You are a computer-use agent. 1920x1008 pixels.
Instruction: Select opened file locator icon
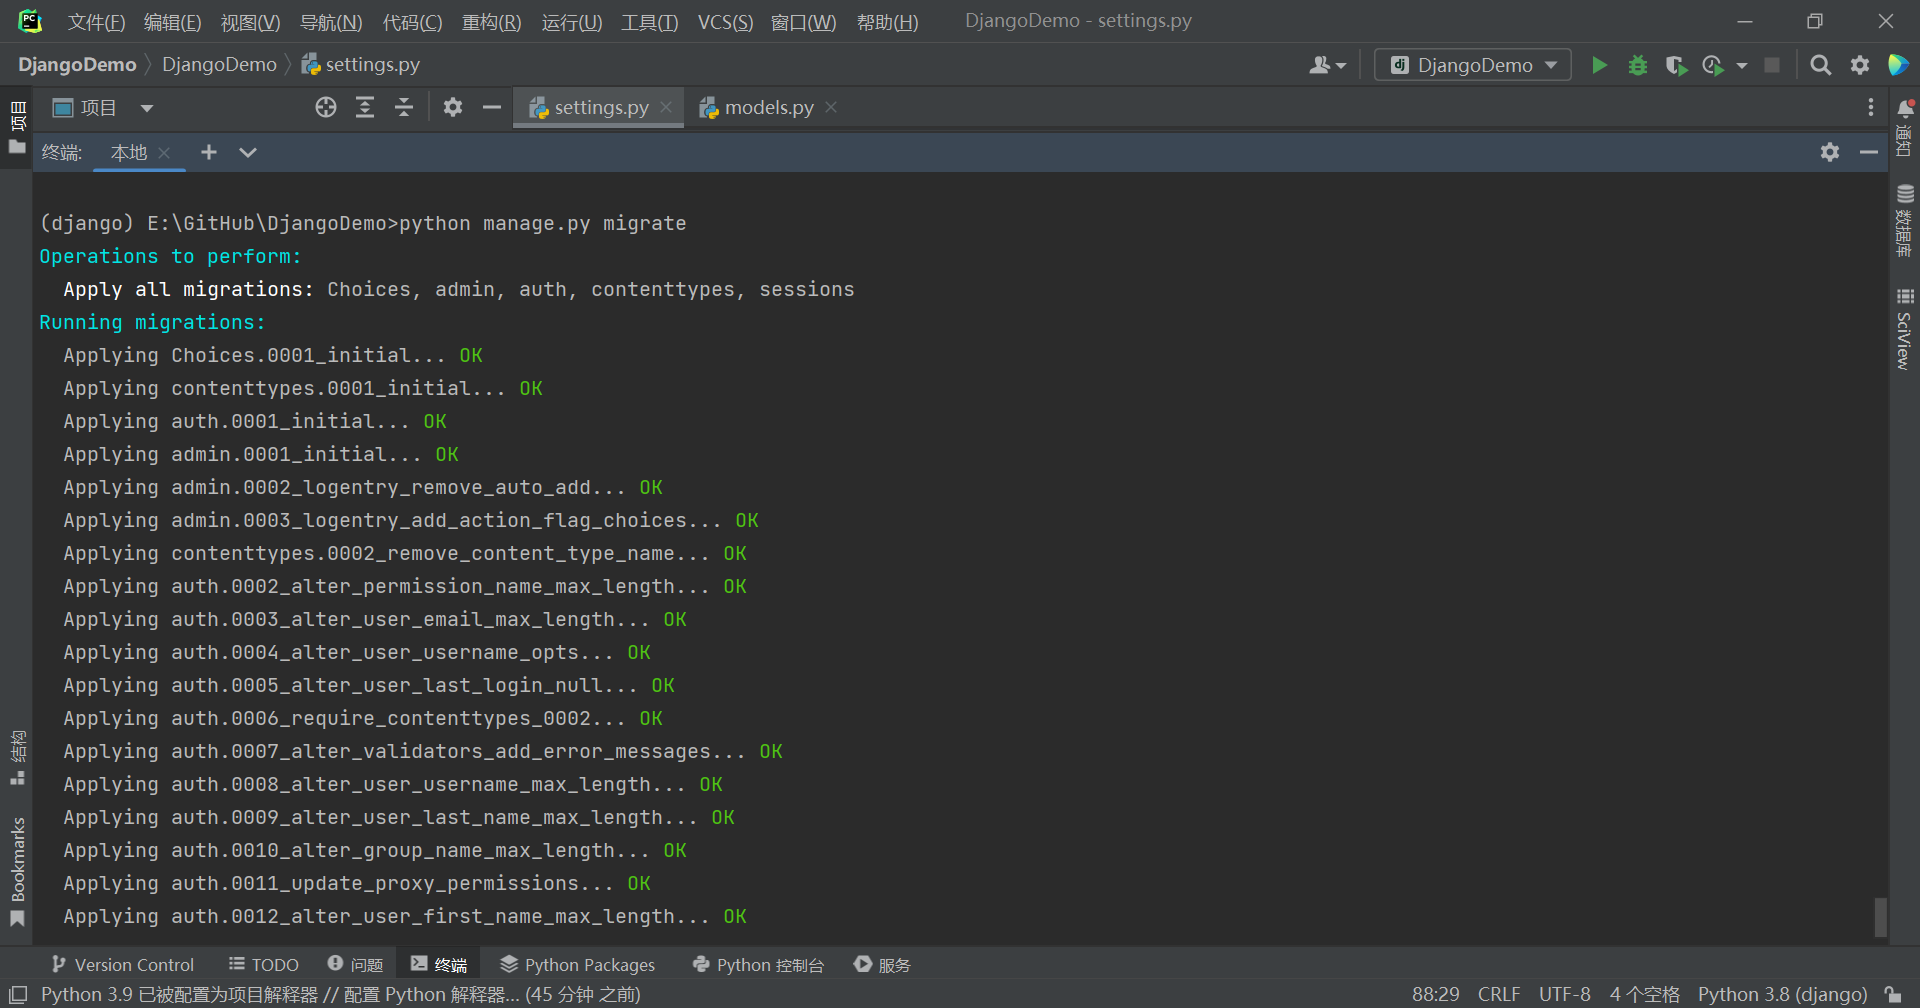tap(326, 107)
